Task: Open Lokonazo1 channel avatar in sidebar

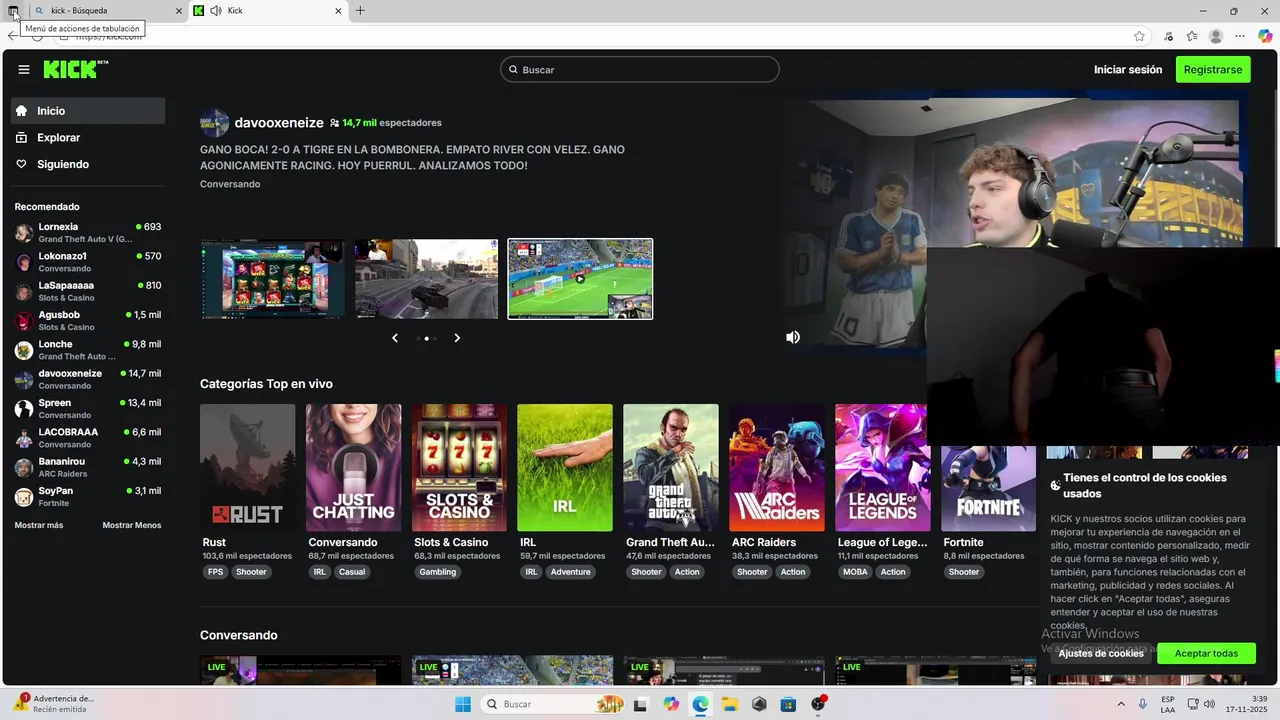Action: (24, 262)
